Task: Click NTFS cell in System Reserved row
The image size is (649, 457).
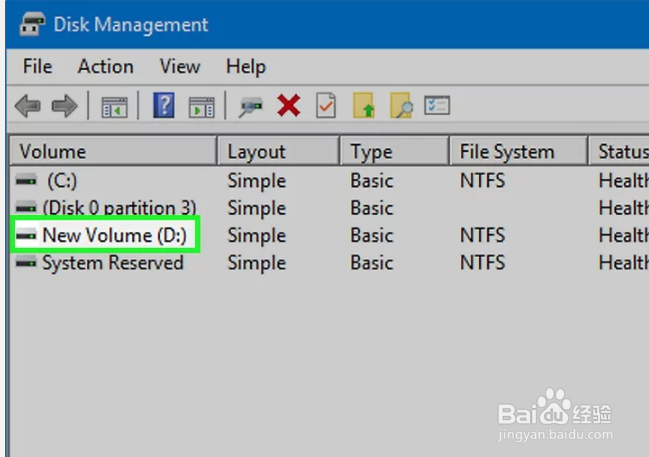Action: click(483, 263)
